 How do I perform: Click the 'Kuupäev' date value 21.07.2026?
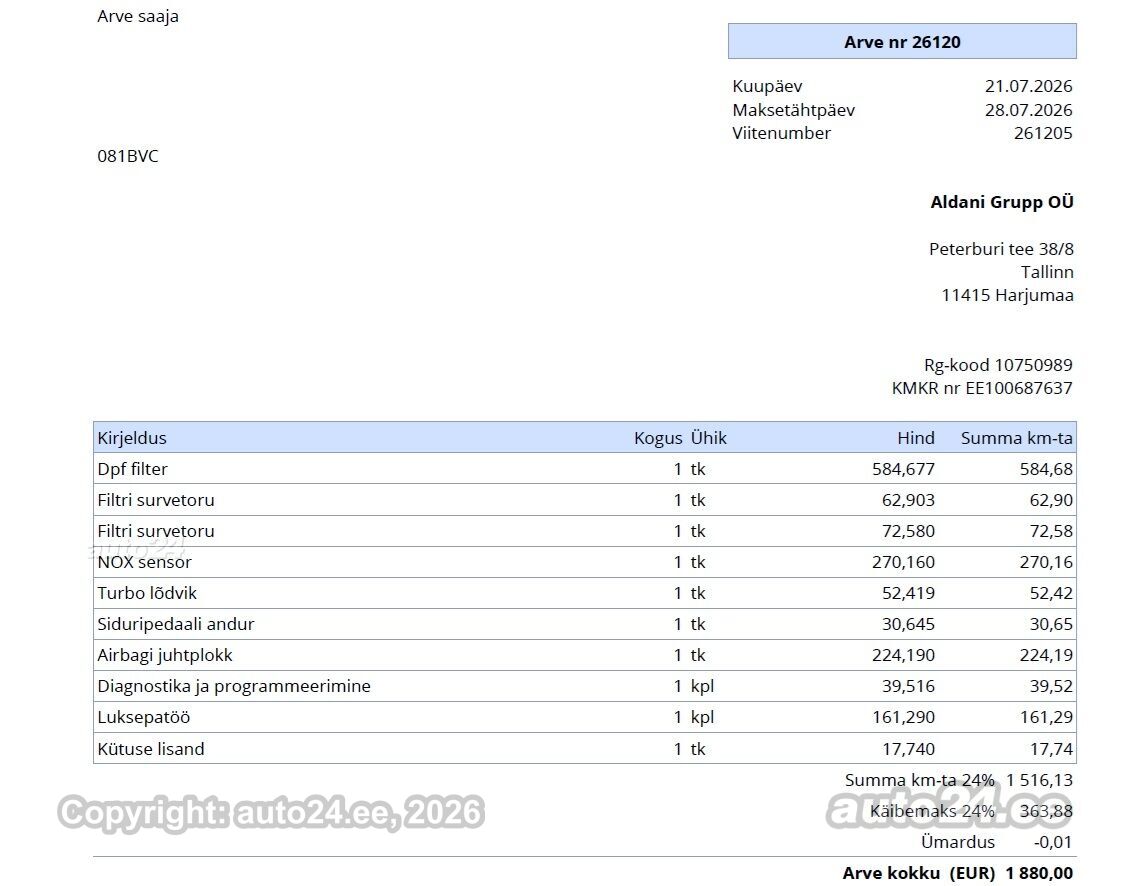click(x=1028, y=86)
